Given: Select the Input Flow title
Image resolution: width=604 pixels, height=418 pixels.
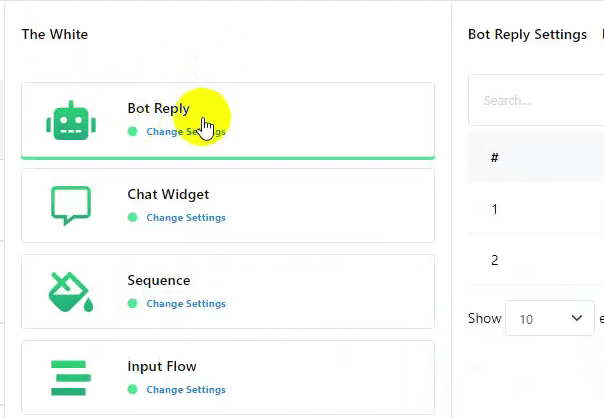Looking at the screenshot, I should 162,367.
